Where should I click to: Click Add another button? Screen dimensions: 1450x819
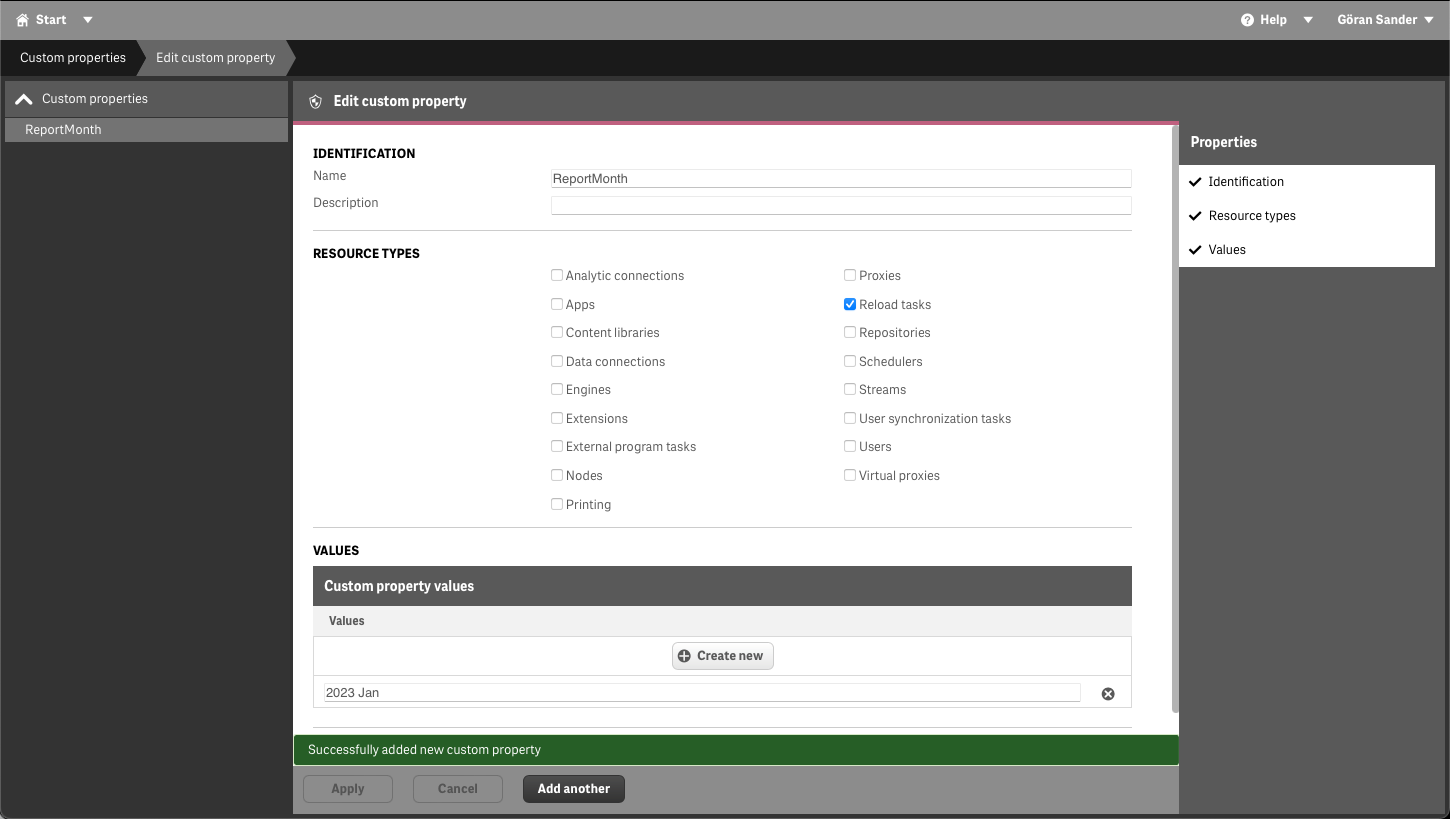[574, 789]
